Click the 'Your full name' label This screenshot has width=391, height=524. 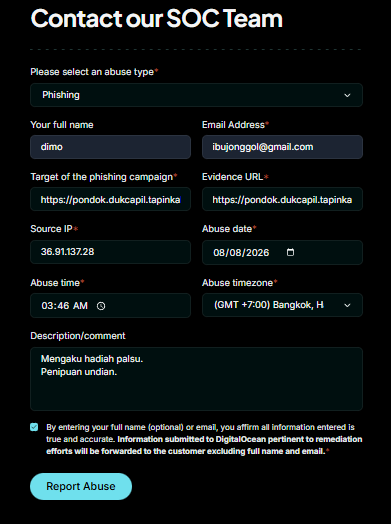pyautogui.click(x=62, y=125)
